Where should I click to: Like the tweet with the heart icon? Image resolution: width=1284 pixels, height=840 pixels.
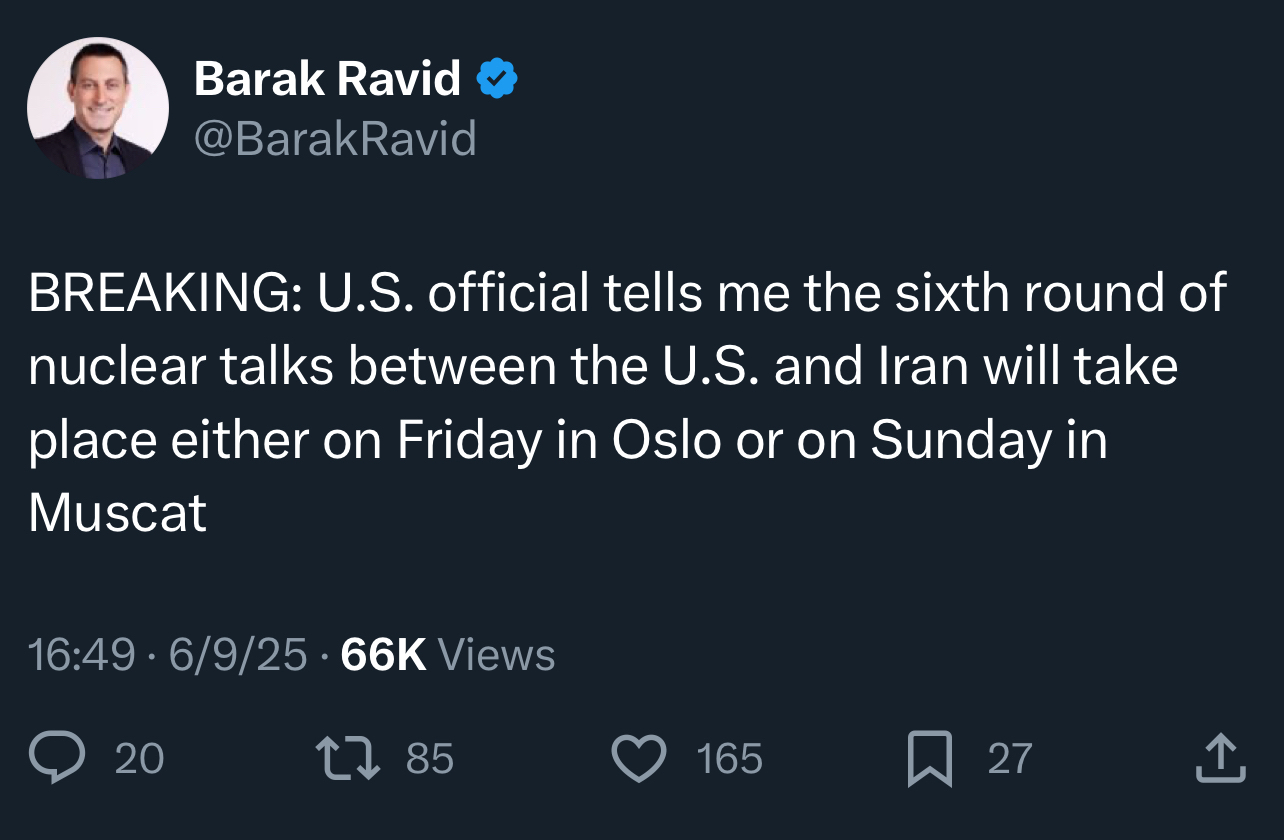pyautogui.click(x=638, y=758)
